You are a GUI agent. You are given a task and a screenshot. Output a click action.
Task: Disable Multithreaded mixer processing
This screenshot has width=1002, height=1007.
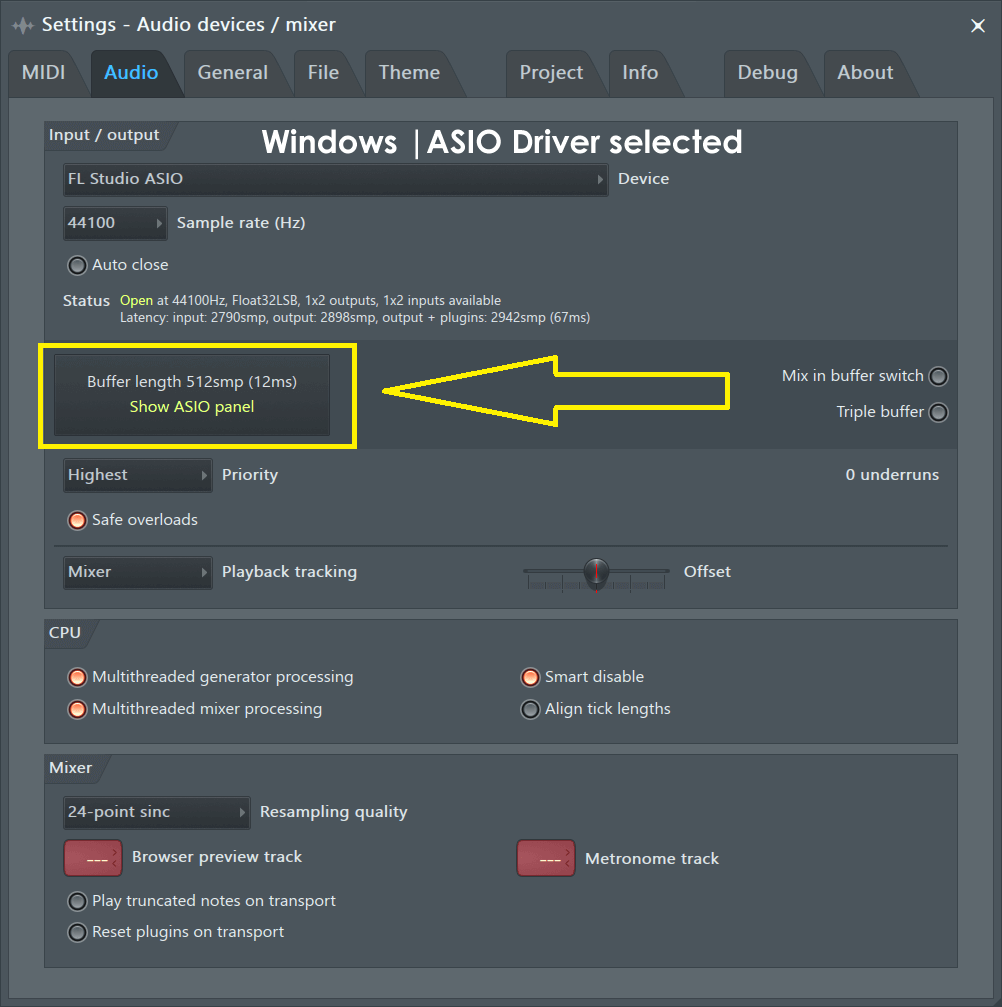[77, 709]
